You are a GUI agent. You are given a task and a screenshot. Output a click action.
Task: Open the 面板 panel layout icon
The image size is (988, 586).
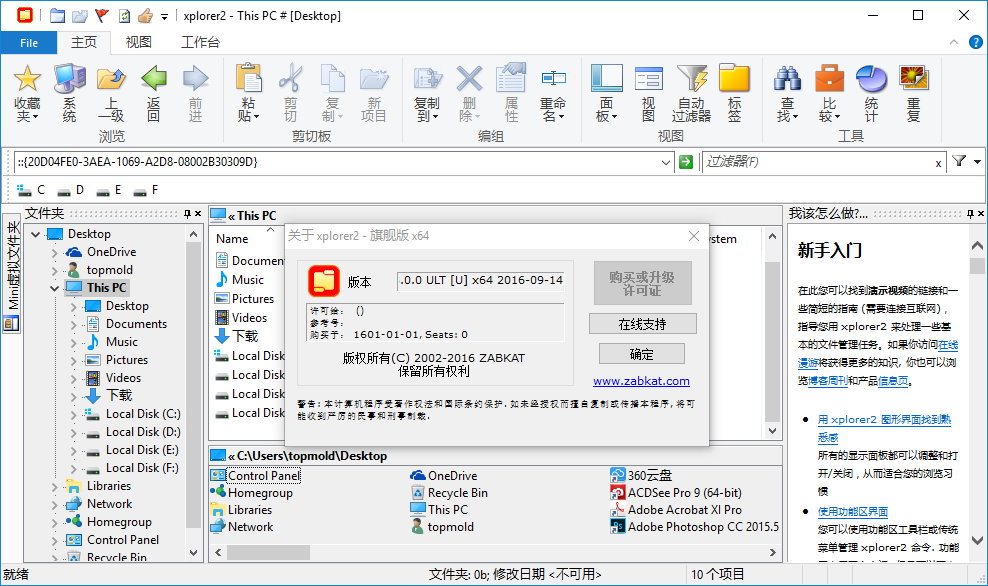coord(607,79)
